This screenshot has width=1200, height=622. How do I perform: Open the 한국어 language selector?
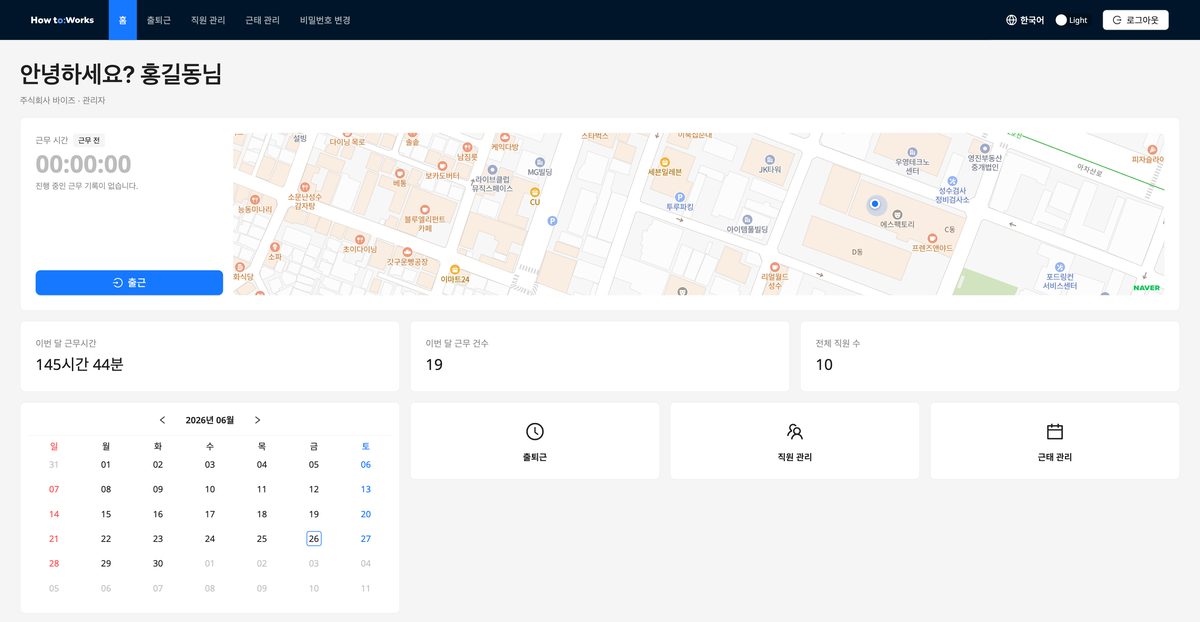1025,20
